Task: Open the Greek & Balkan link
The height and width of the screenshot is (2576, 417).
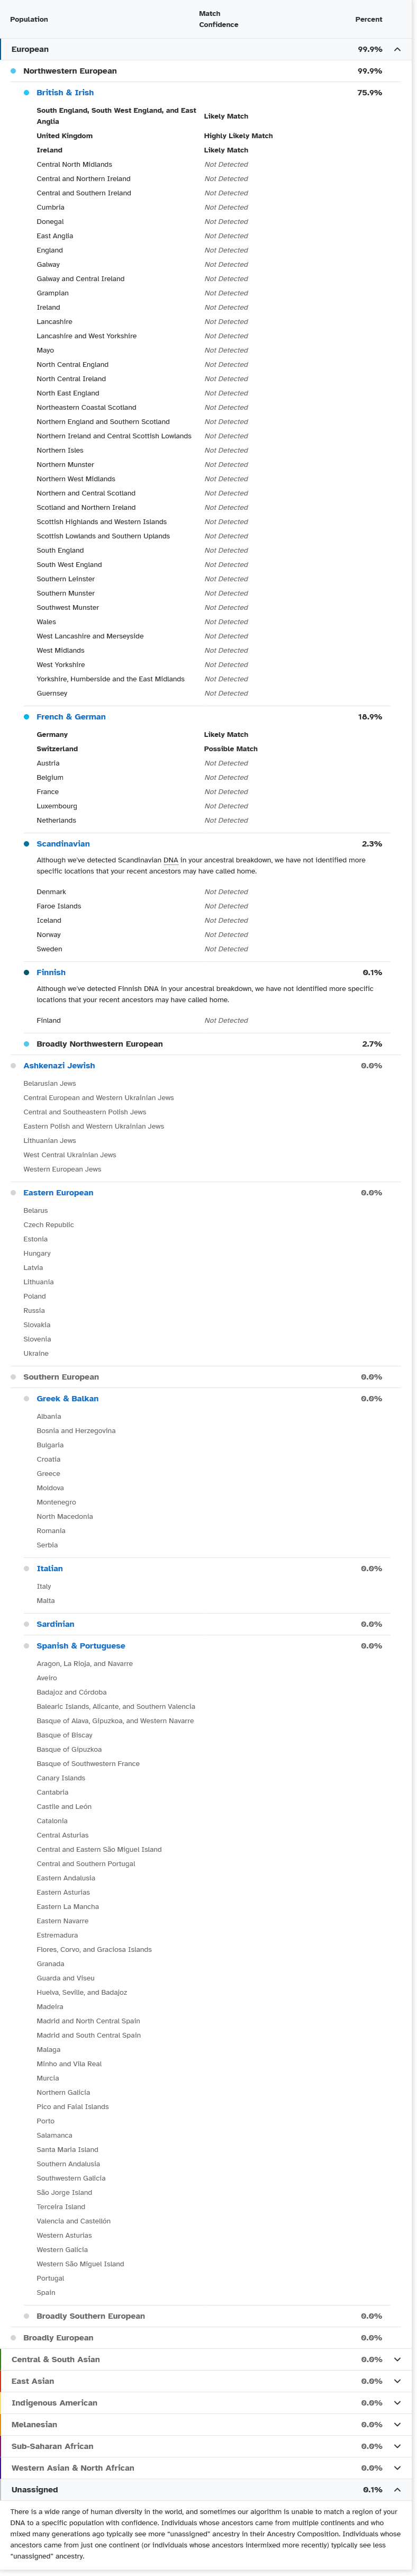Action: (67, 1399)
